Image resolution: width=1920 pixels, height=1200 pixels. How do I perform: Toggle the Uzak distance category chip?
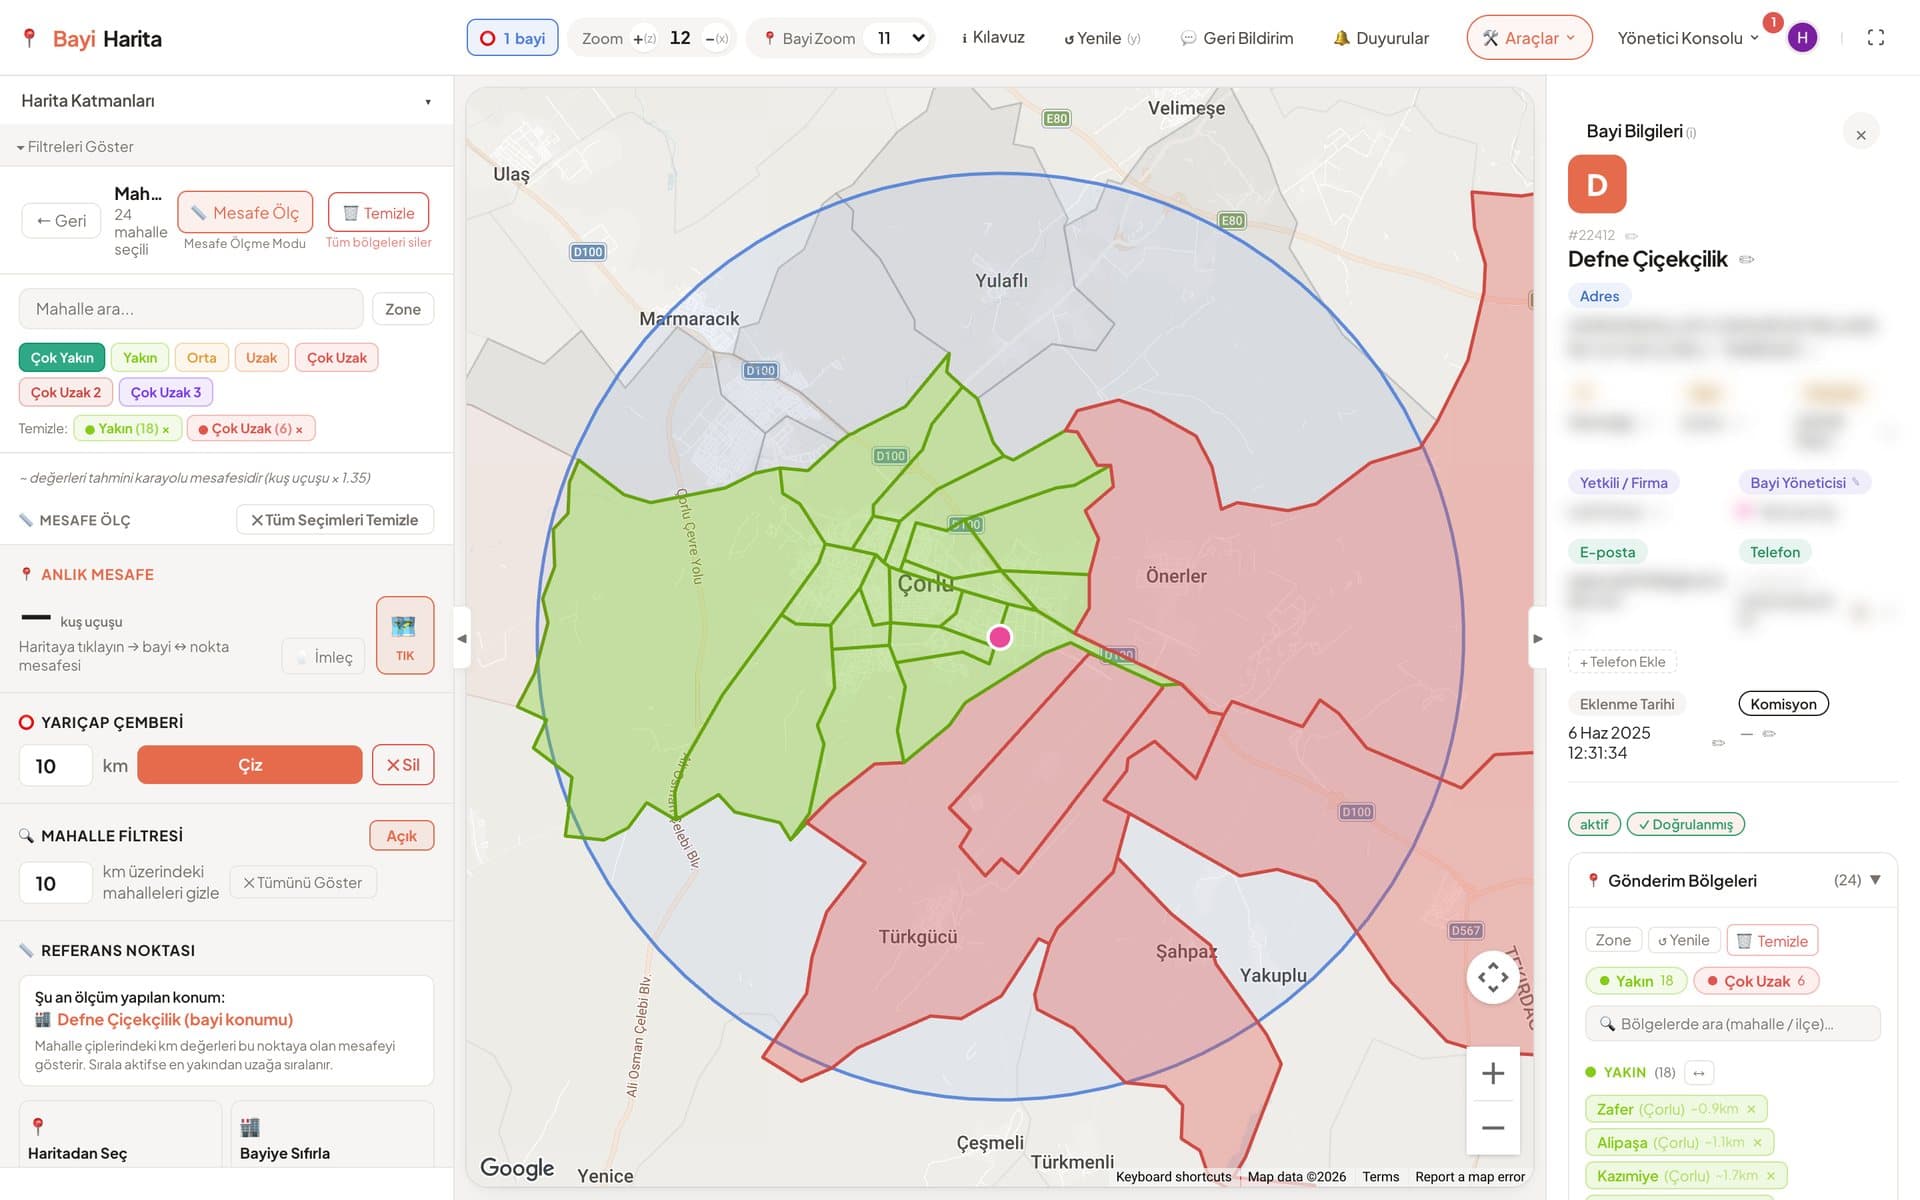[x=261, y=358]
